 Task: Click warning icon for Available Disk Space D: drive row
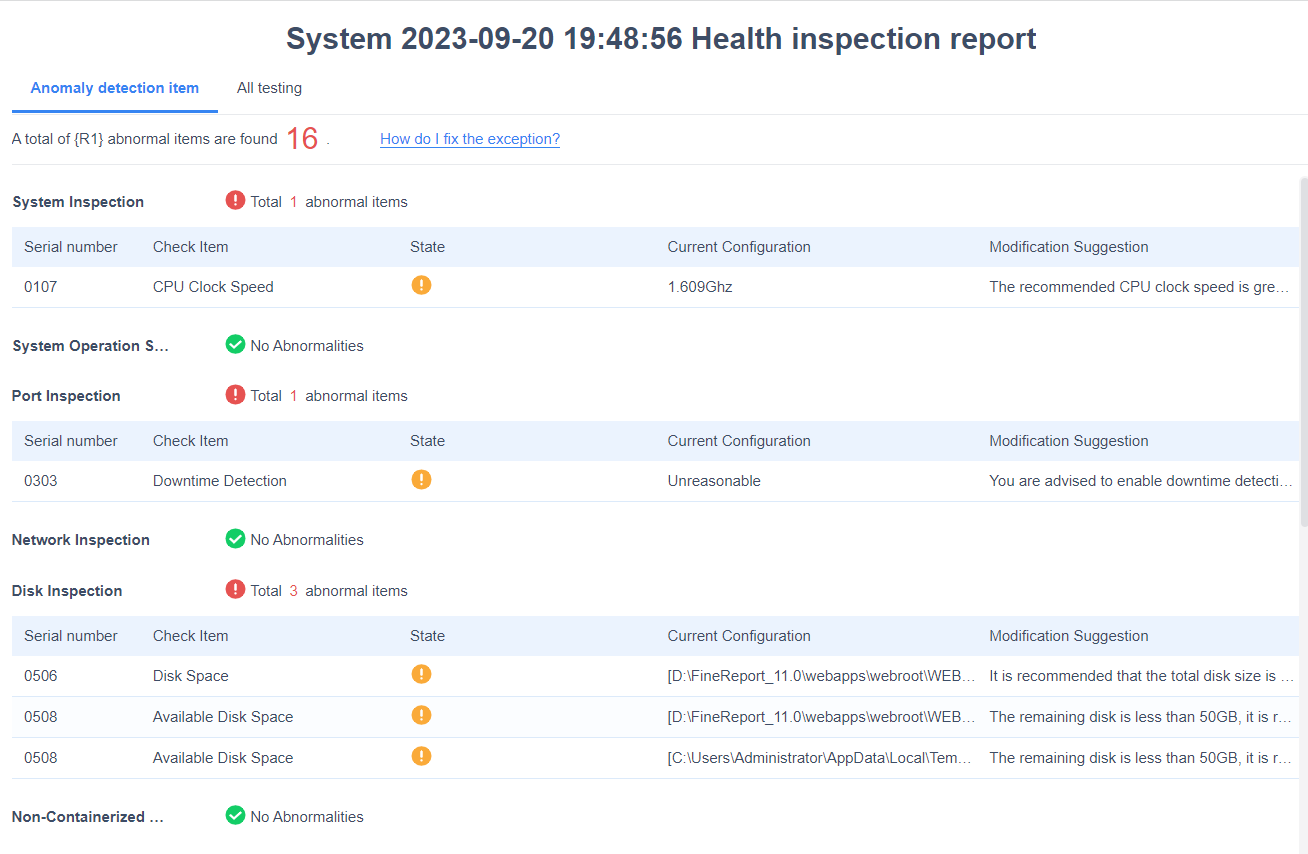(421, 715)
